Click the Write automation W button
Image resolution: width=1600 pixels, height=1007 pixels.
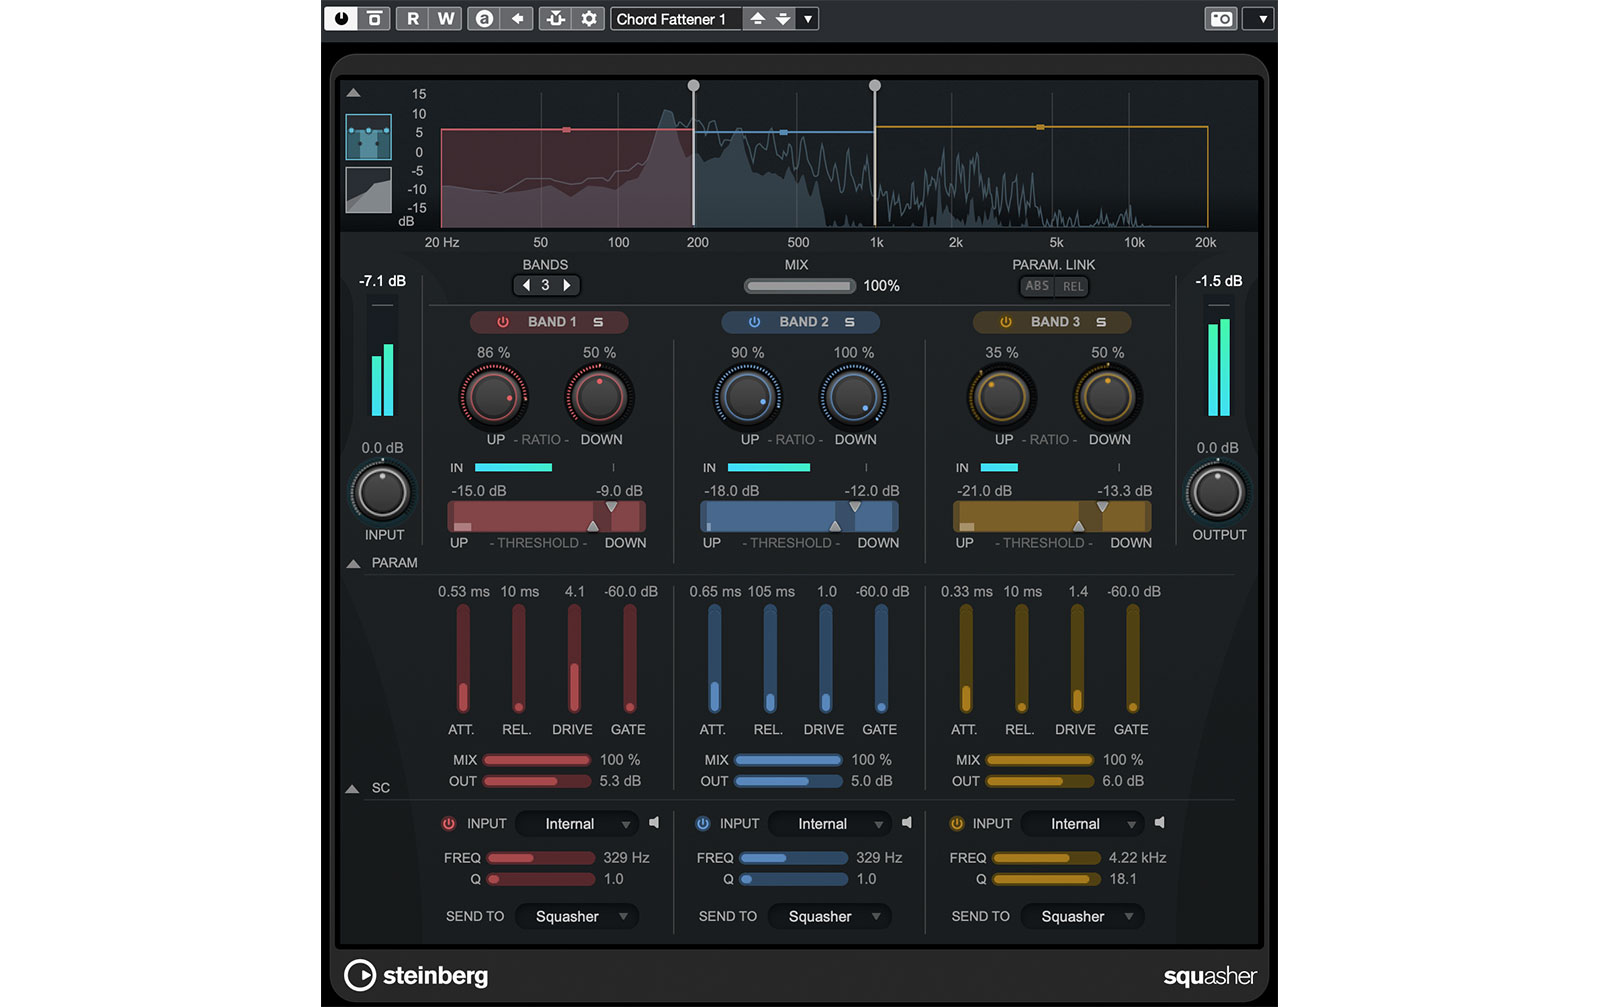pos(446,18)
